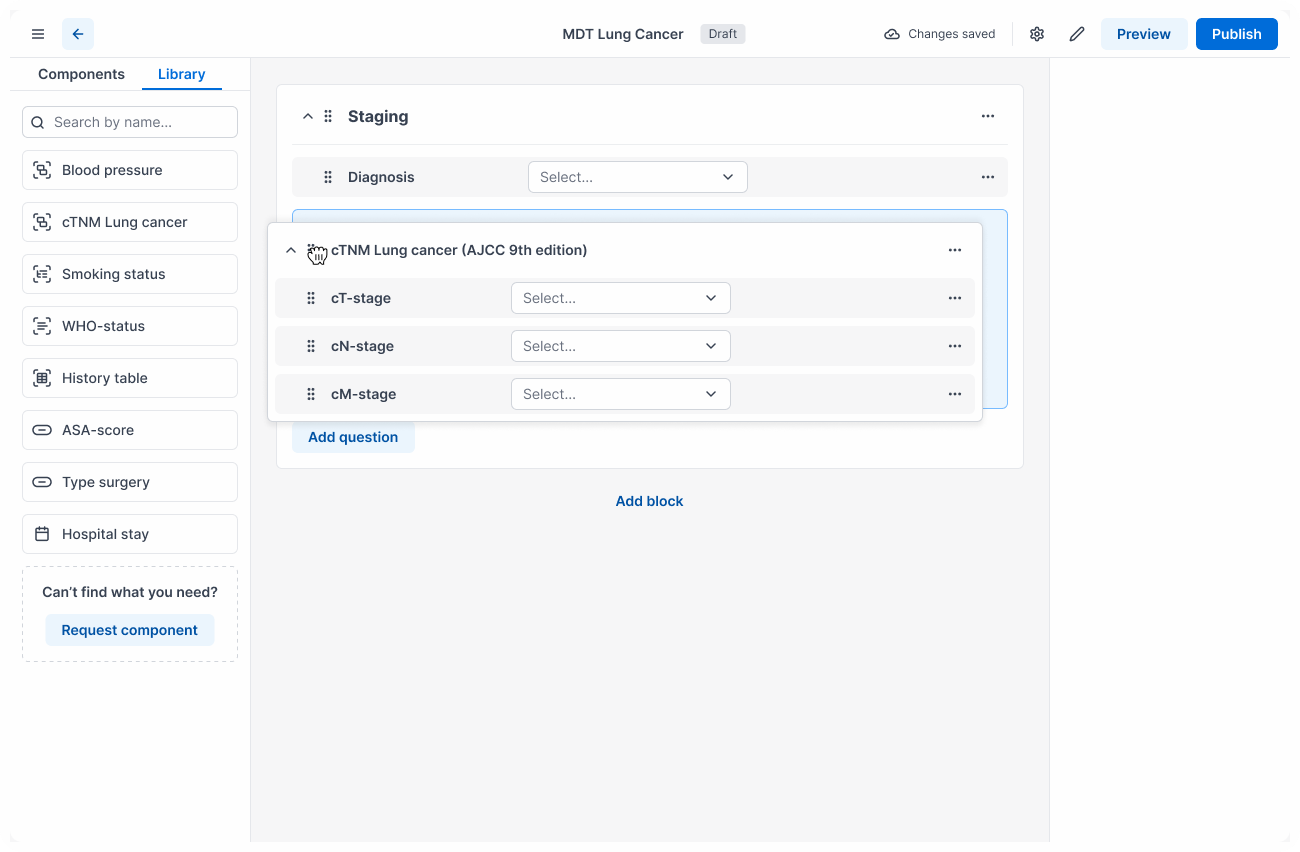Open cM-stage more options menu
1300x852 pixels.
point(955,394)
